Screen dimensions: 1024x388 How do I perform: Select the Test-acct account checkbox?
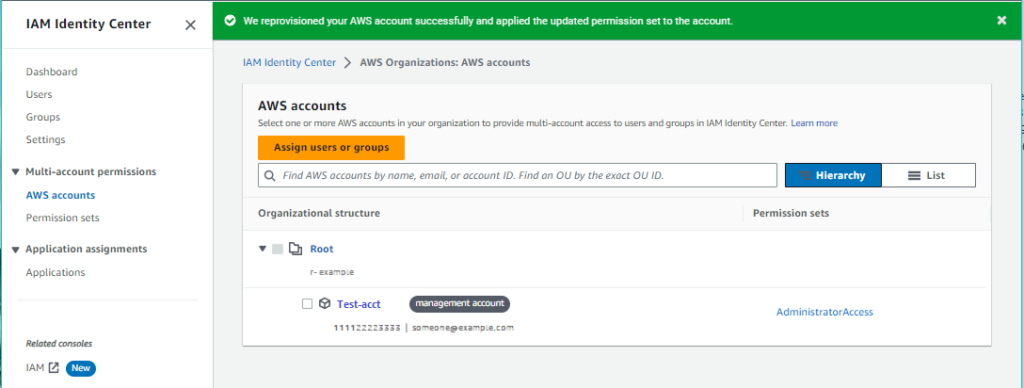(x=307, y=304)
